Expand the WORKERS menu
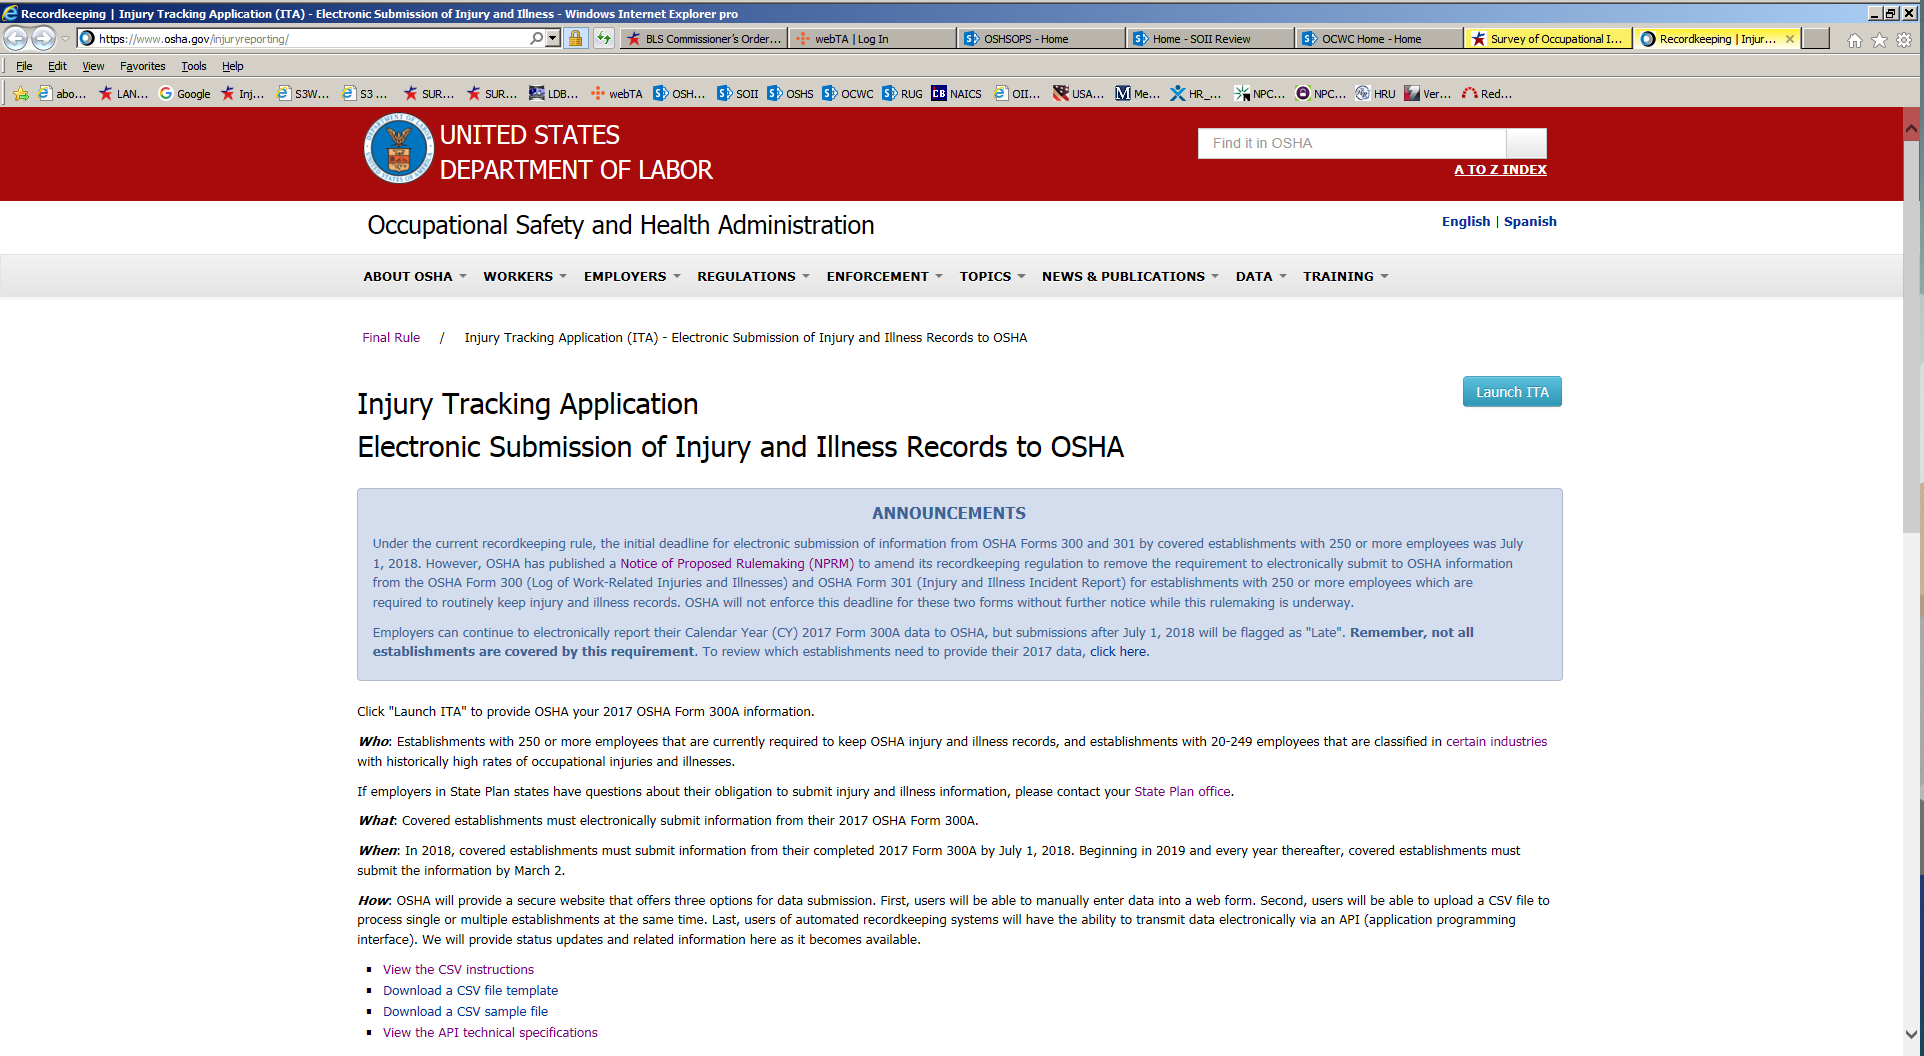This screenshot has height=1056, width=1924. pos(525,277)
